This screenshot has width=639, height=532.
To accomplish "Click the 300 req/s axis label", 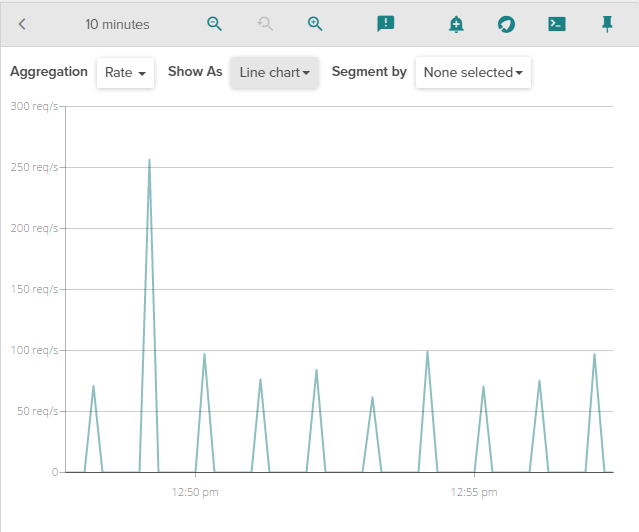I will (x=35, y=106).
